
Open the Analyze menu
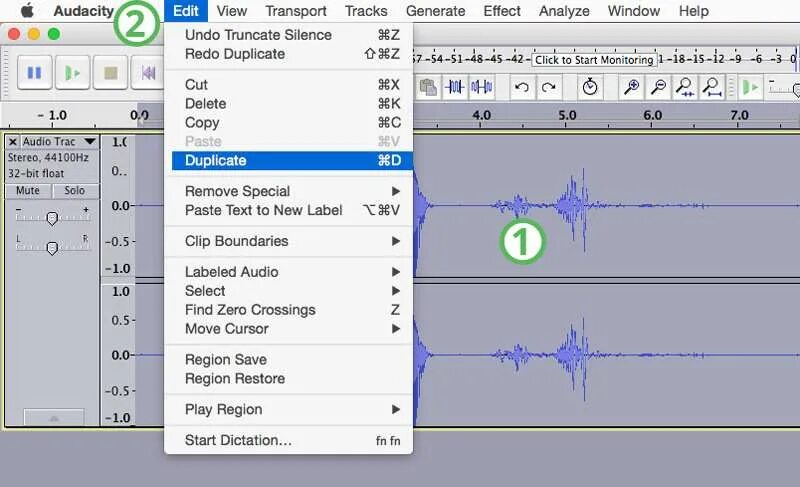[x=564, y=11]
